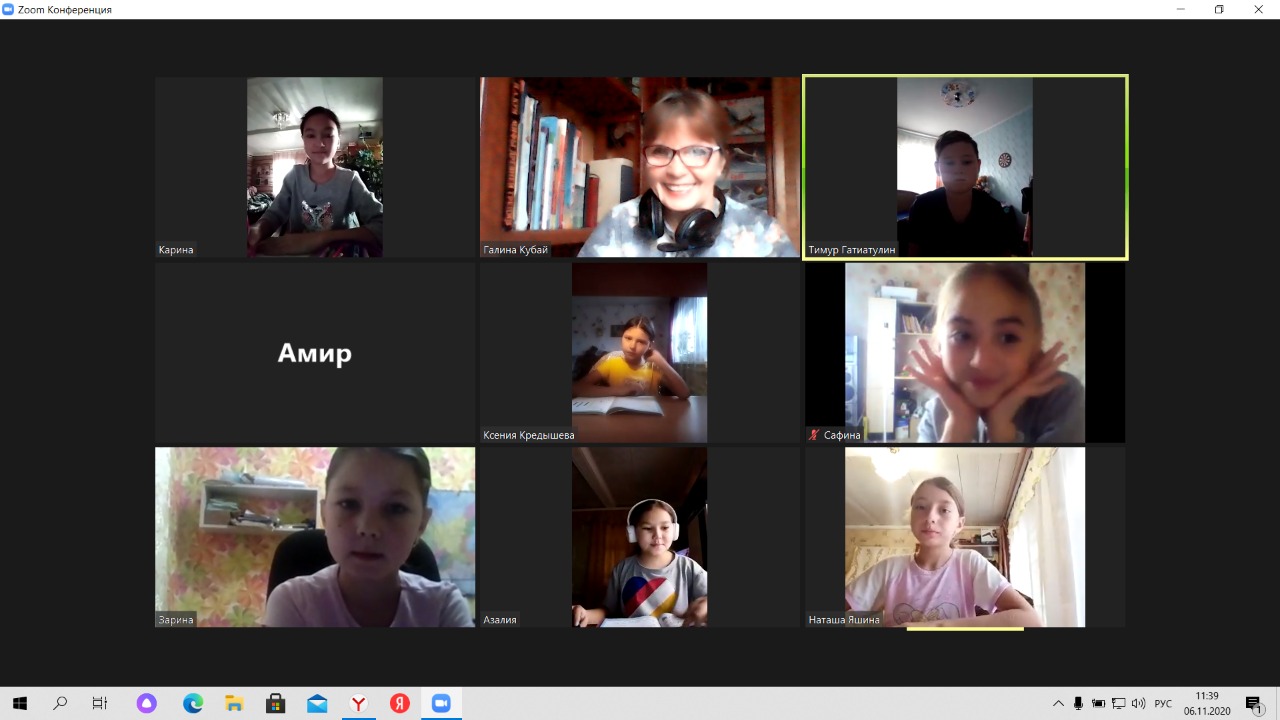Select Галина Кубай's video tile
Viewport: 1280px width, 720px height.
(x=640, y=167)
